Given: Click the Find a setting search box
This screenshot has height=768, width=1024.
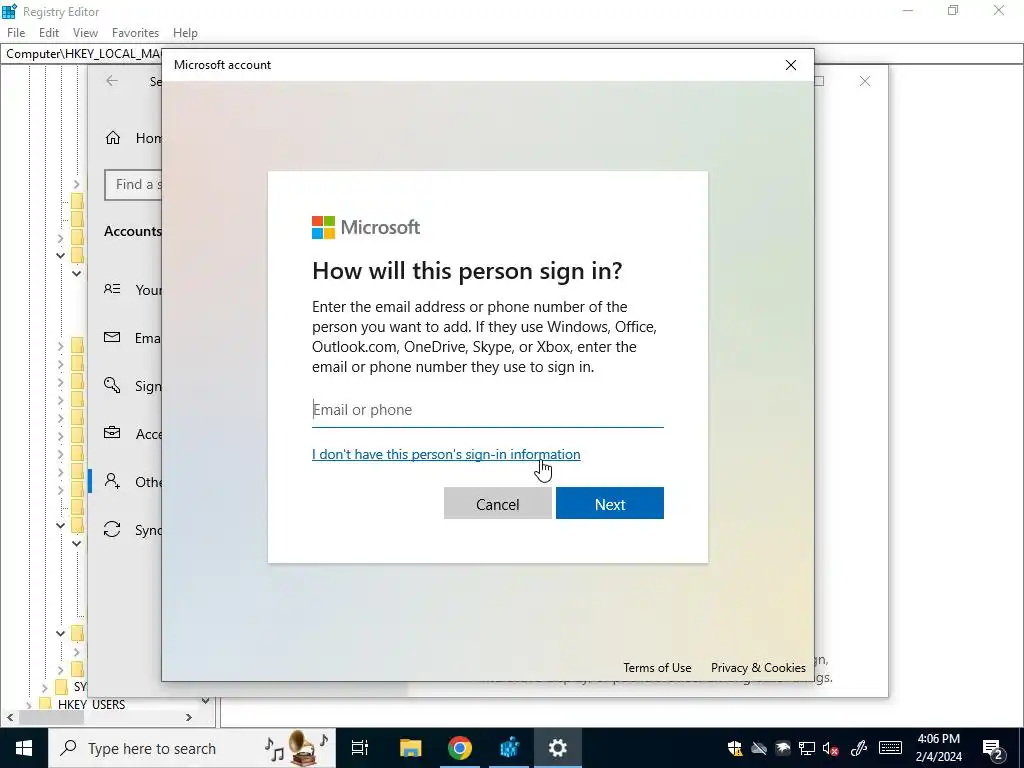Looking at the screenshot, I should [x=133, y=185].
